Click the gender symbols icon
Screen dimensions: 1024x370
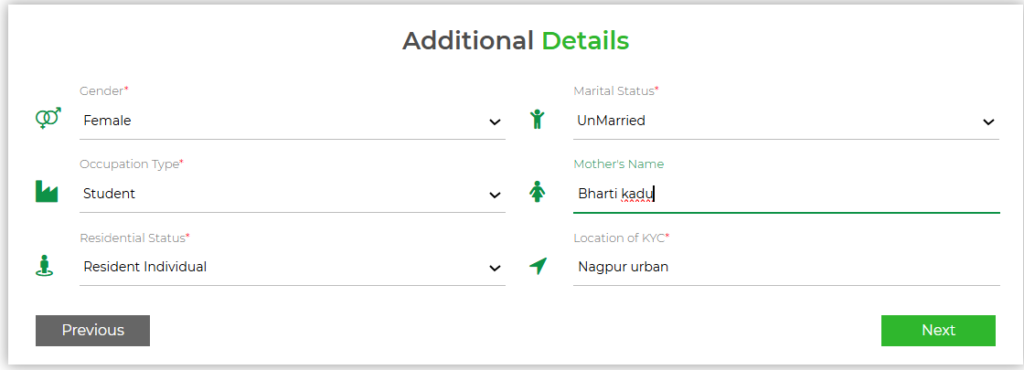coord(48,118)
